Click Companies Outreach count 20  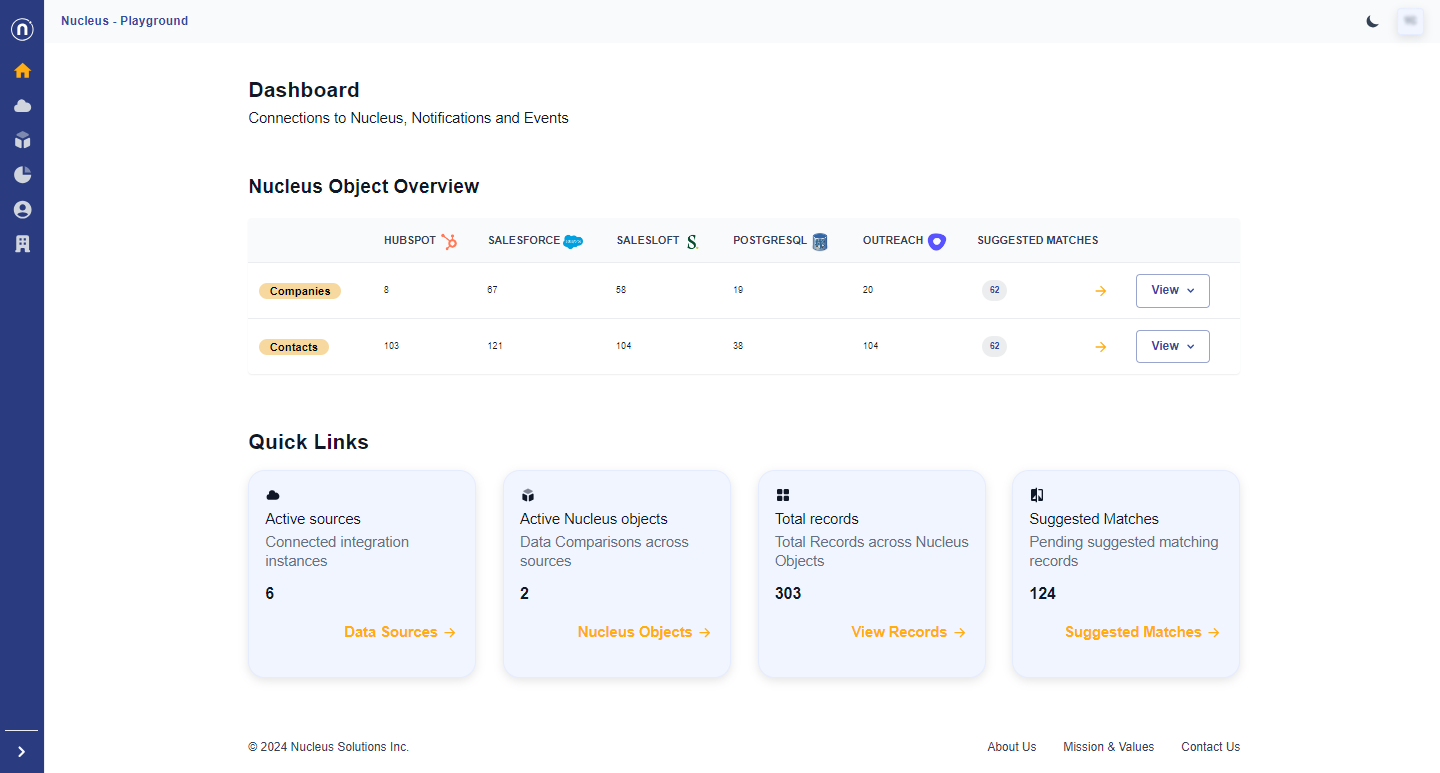point(868,290)
